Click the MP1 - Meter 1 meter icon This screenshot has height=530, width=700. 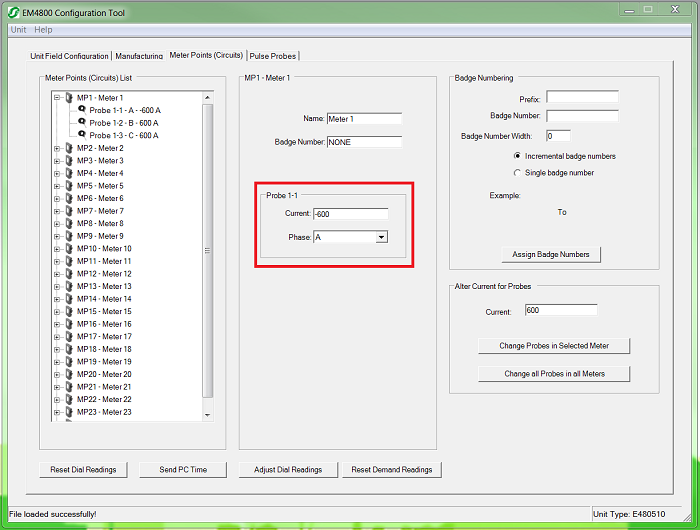(69, 97)
